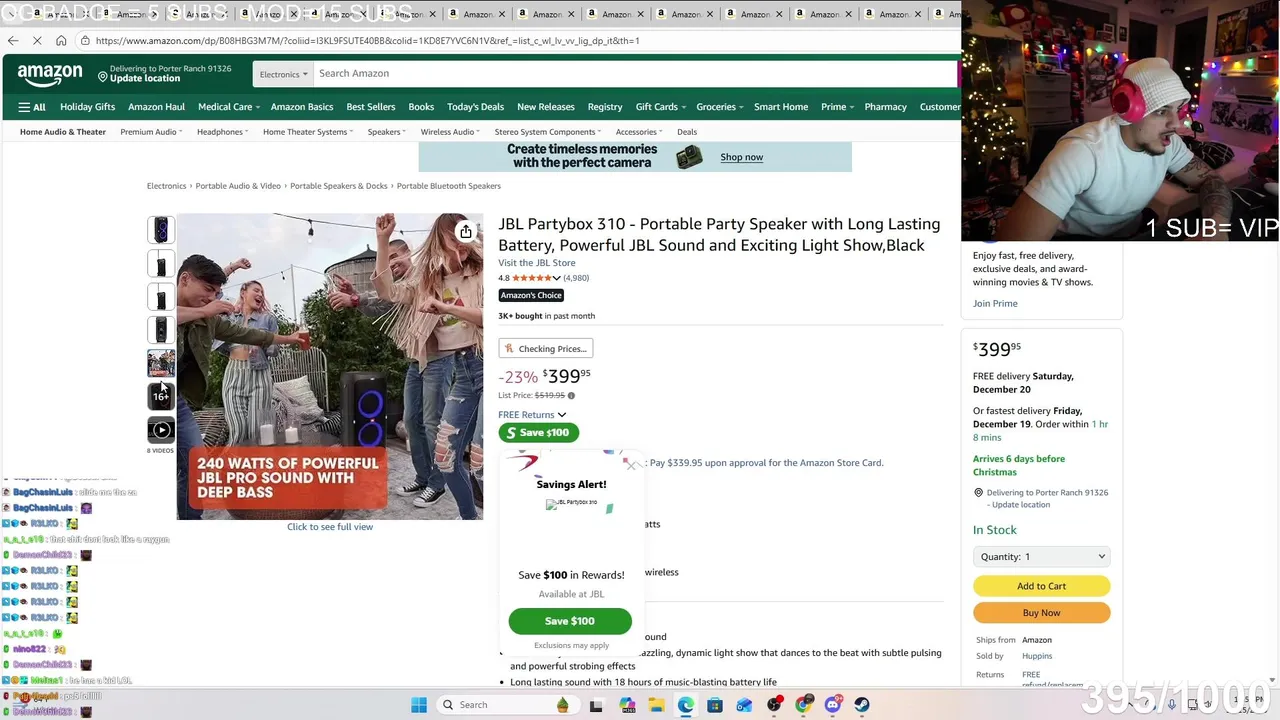This screenshot has height=720, width=1280.
Task: Click green Save $100 badge under price
Action: pyautogui.click(x=538, y=433)
